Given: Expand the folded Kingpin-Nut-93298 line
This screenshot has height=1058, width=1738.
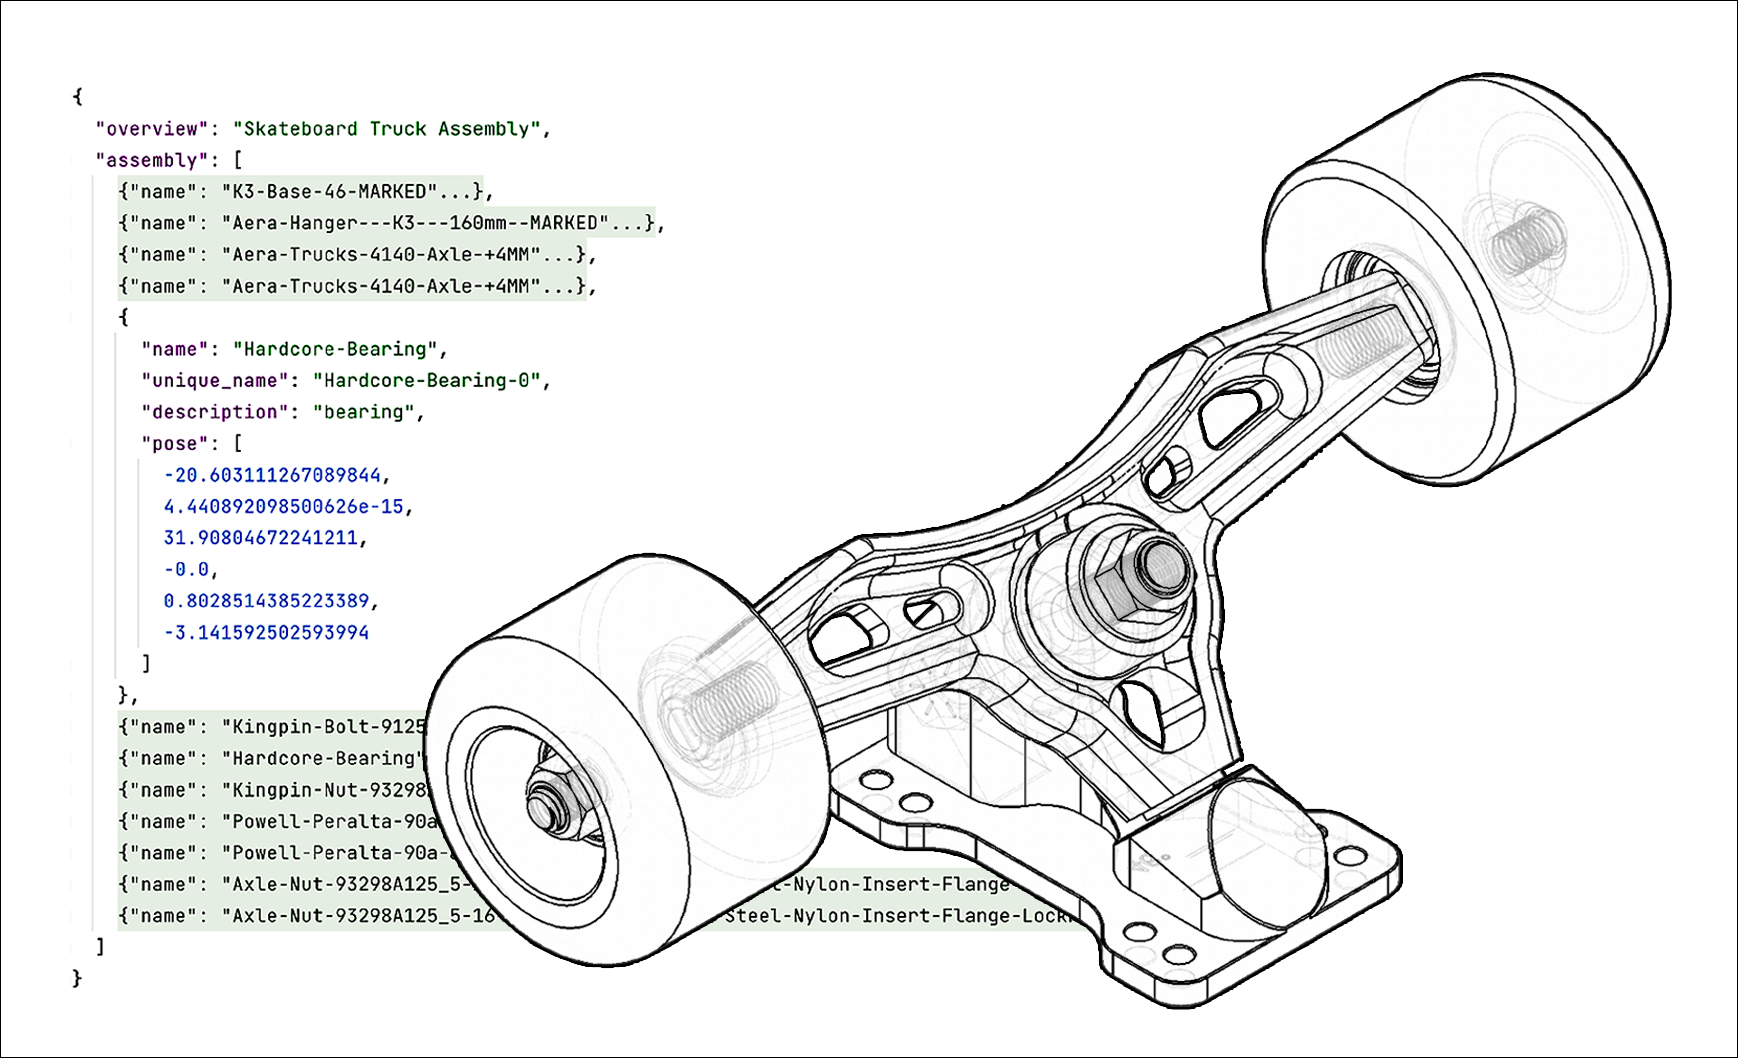Looking at the screenshot, I should [x=272, y=790].
